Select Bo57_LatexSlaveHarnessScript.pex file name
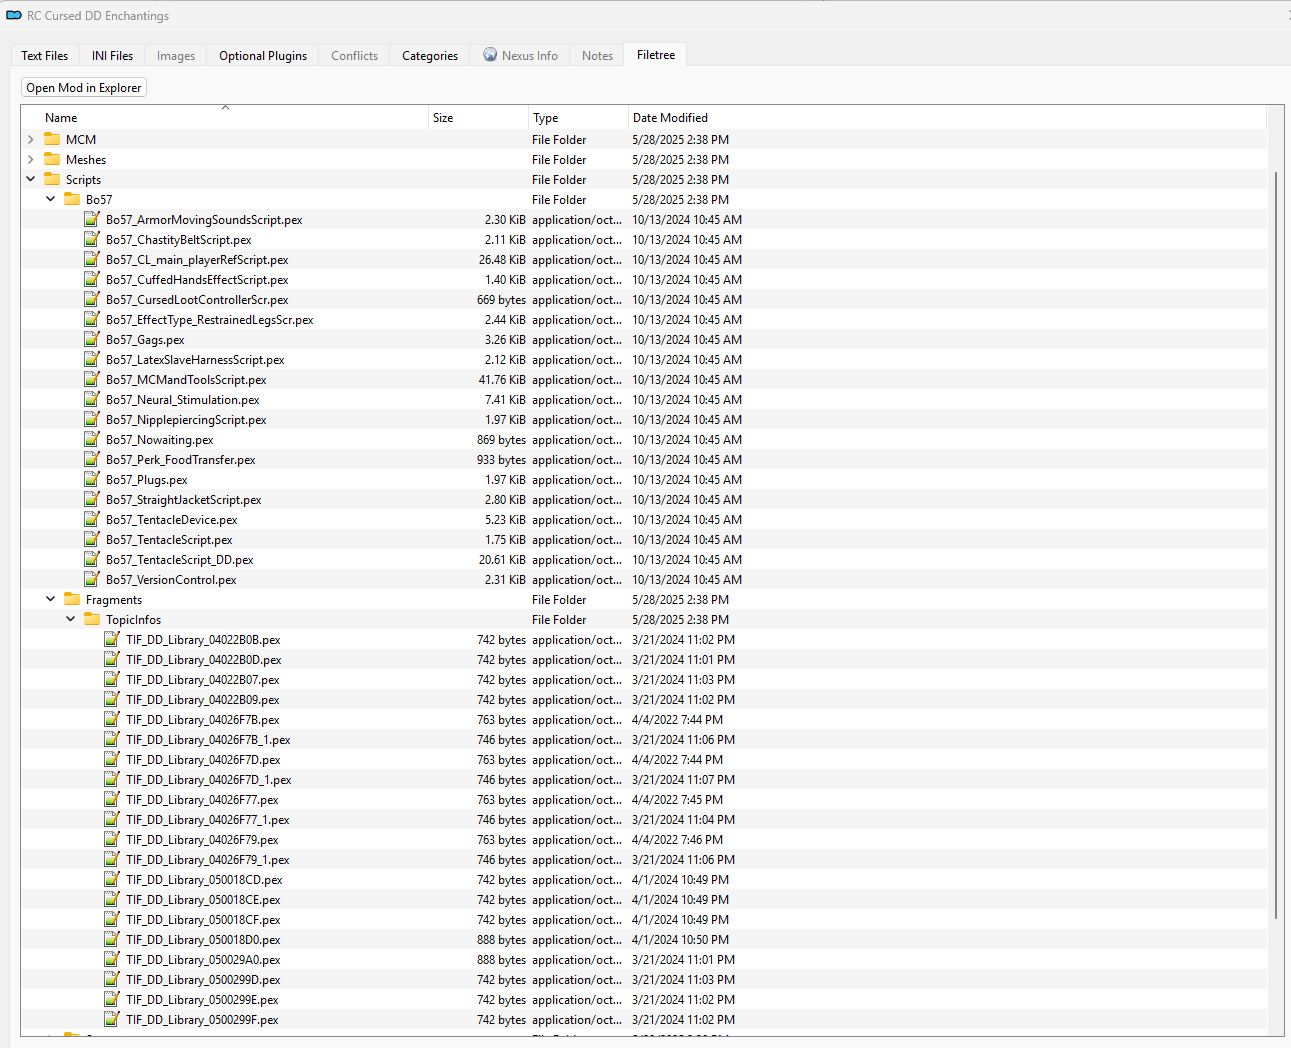Viewport: 1291px width, 1048px height. [195, 360]
